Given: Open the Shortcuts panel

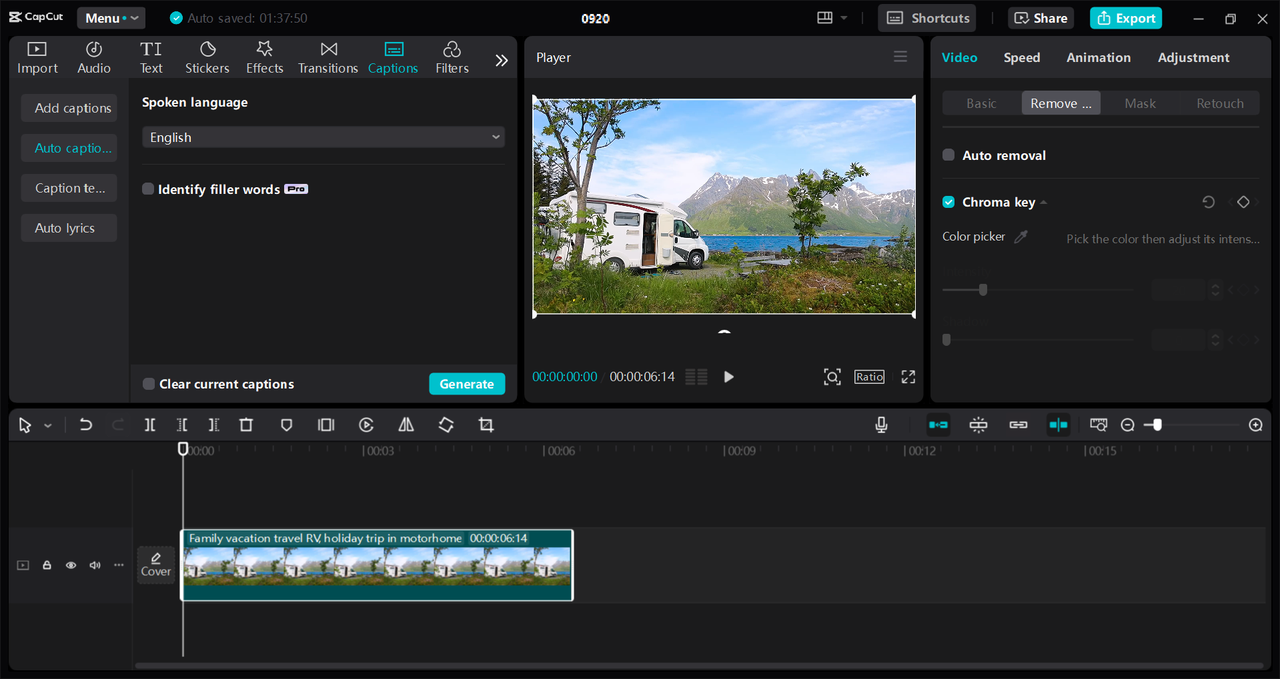Looking at the screenshot, I should 927,18.
